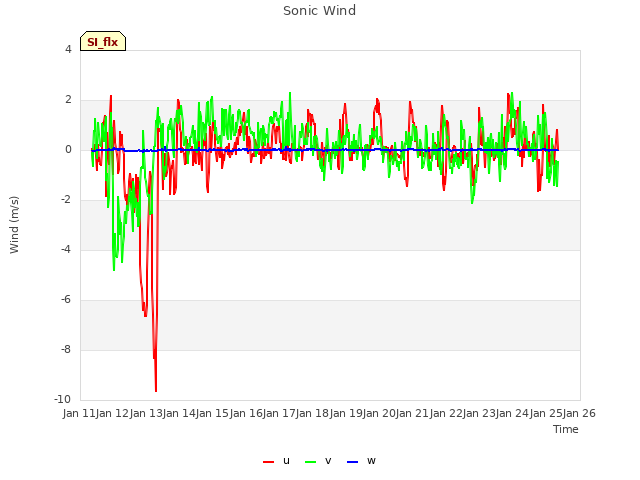Click the 2 y-axis tick label

(68, 100)
